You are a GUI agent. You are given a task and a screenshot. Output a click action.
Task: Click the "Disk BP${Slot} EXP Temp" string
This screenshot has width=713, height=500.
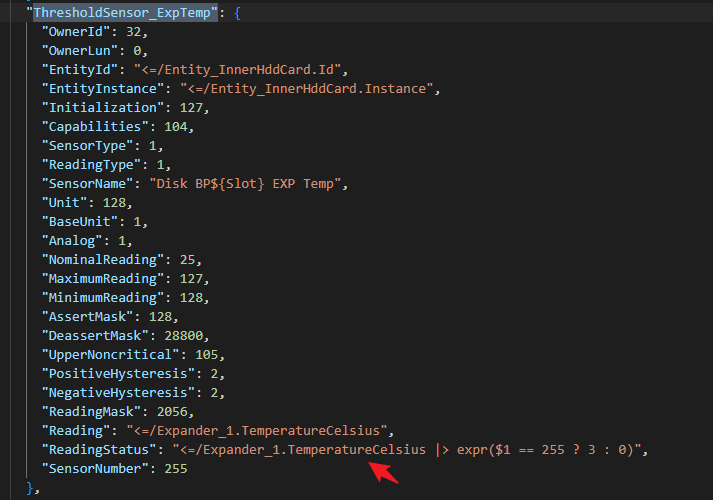tap(247, 184)
